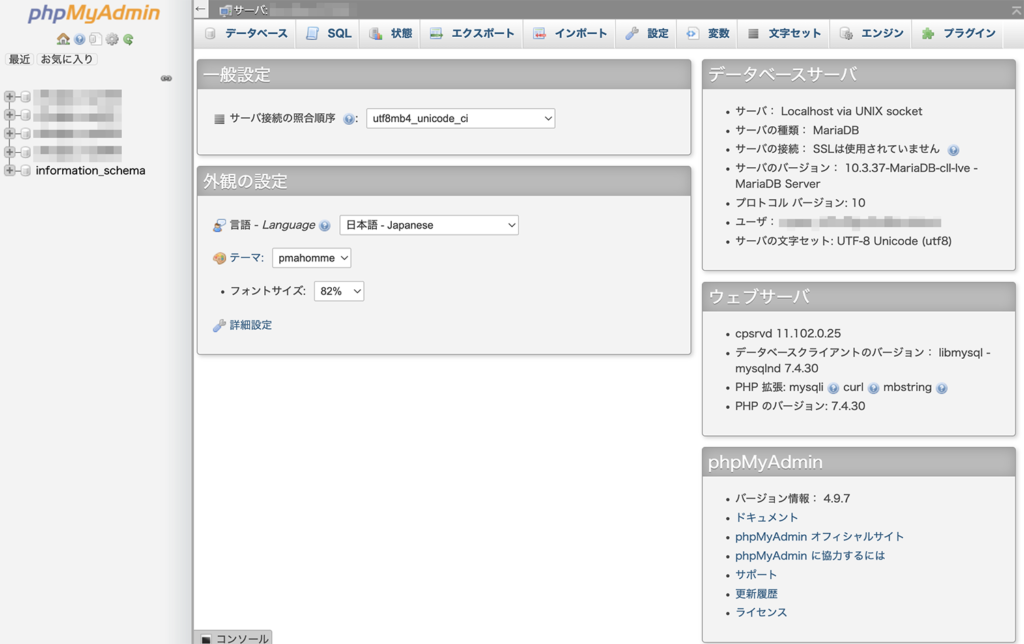Open the documentation help icon

coord(80,39)
